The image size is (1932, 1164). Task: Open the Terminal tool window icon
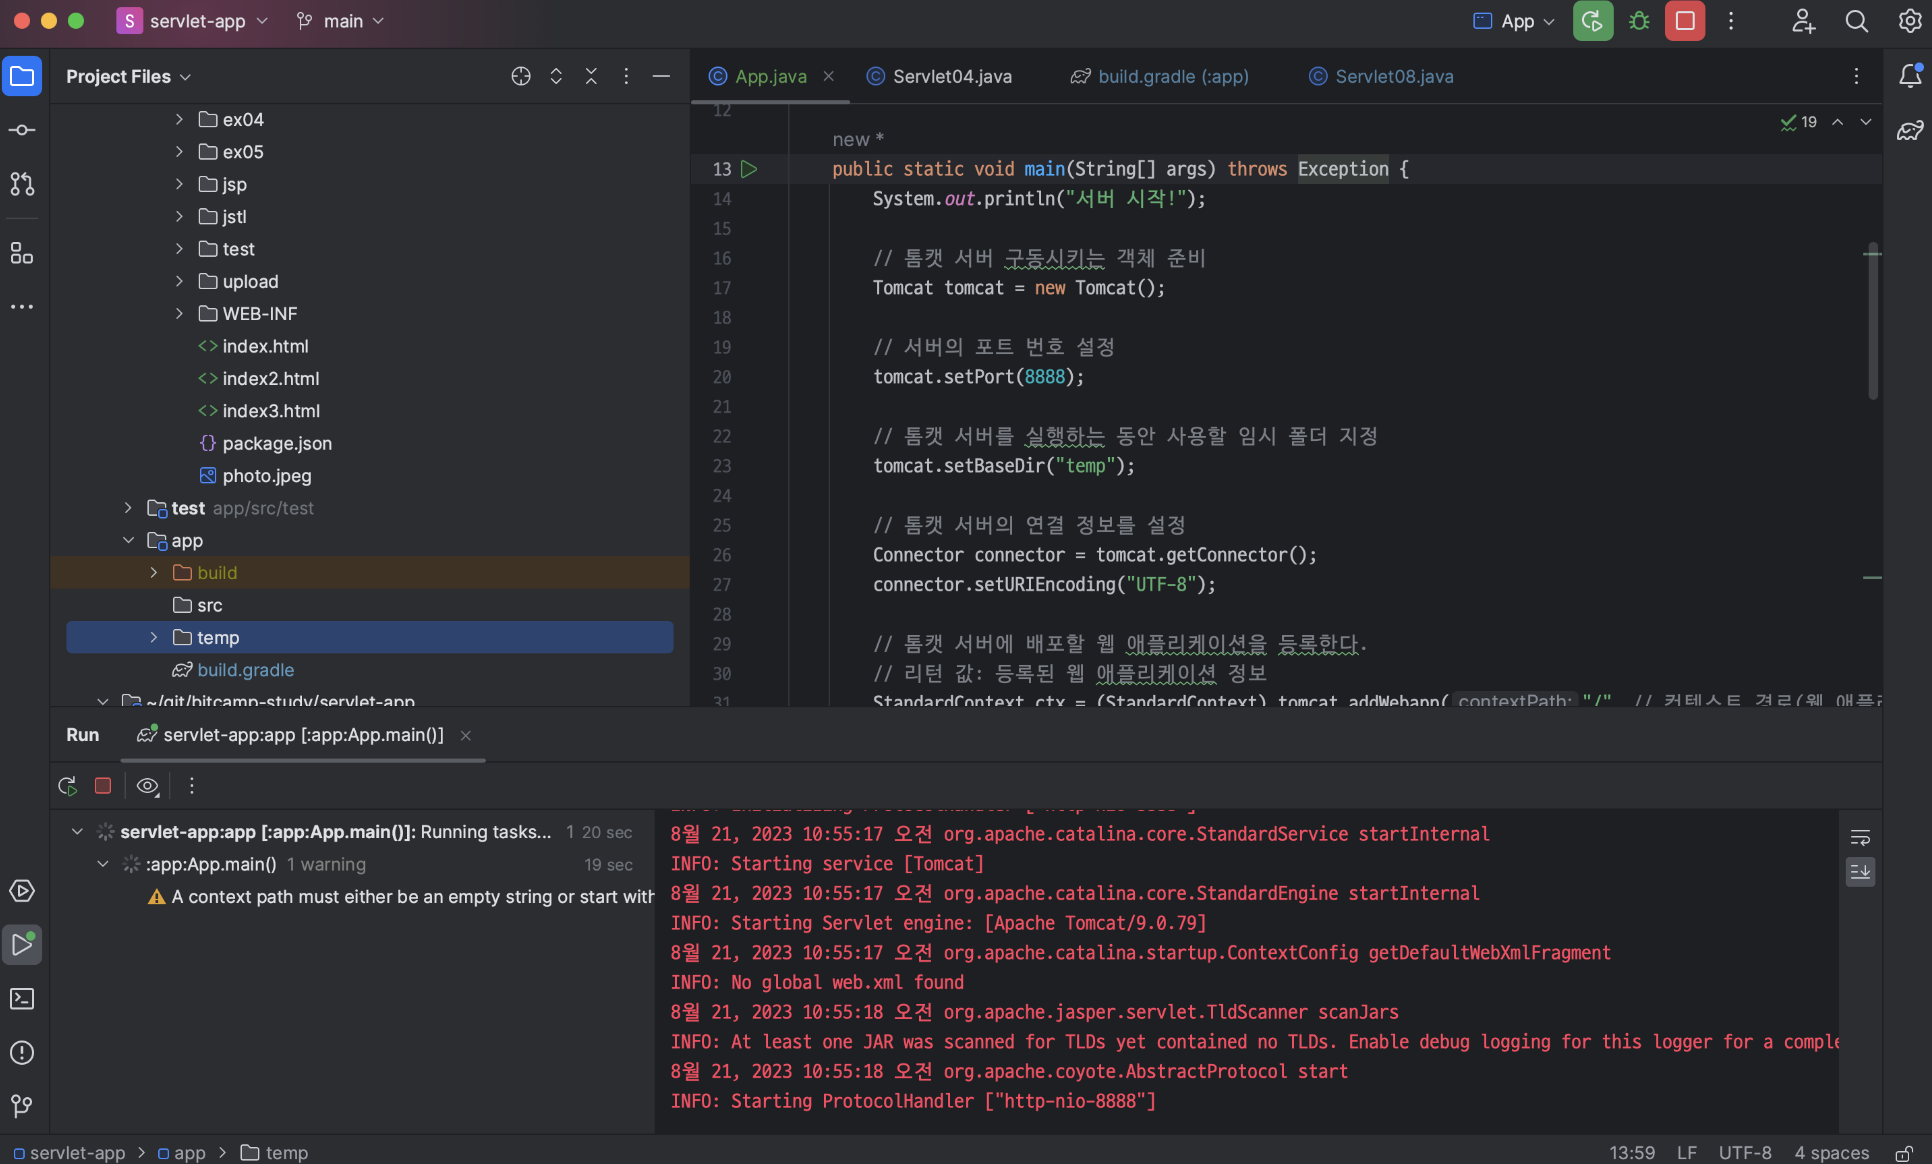(22, 998)
